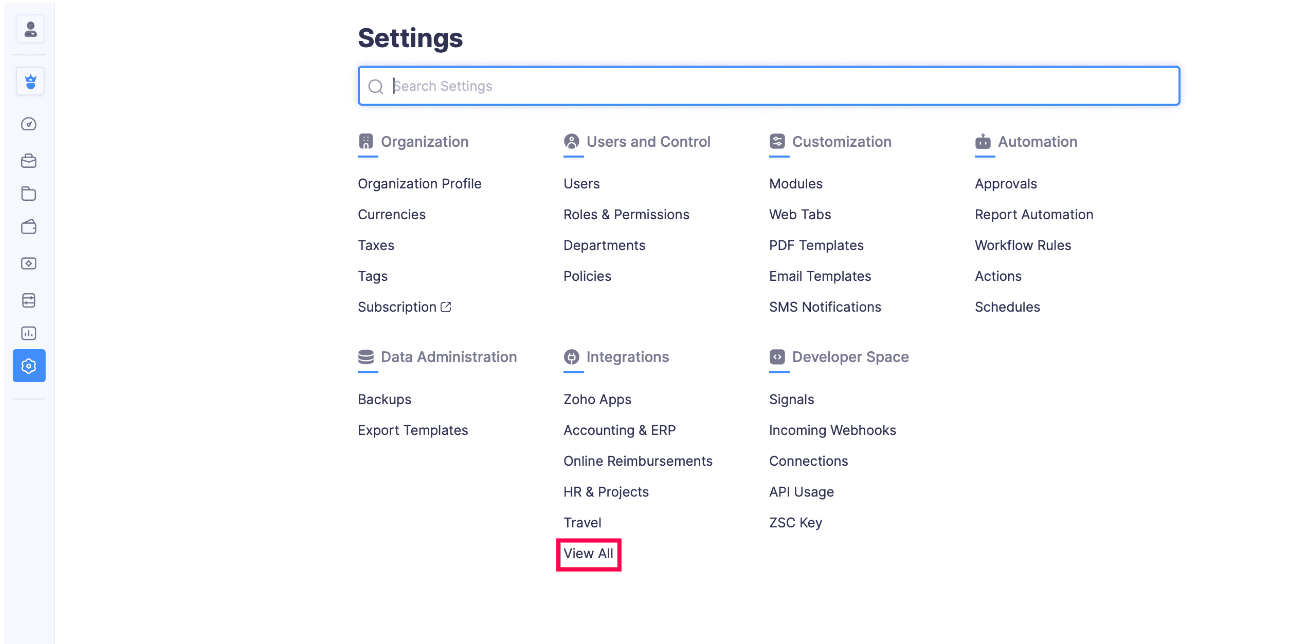Click the Automation section robot icon

coord(983,143)
